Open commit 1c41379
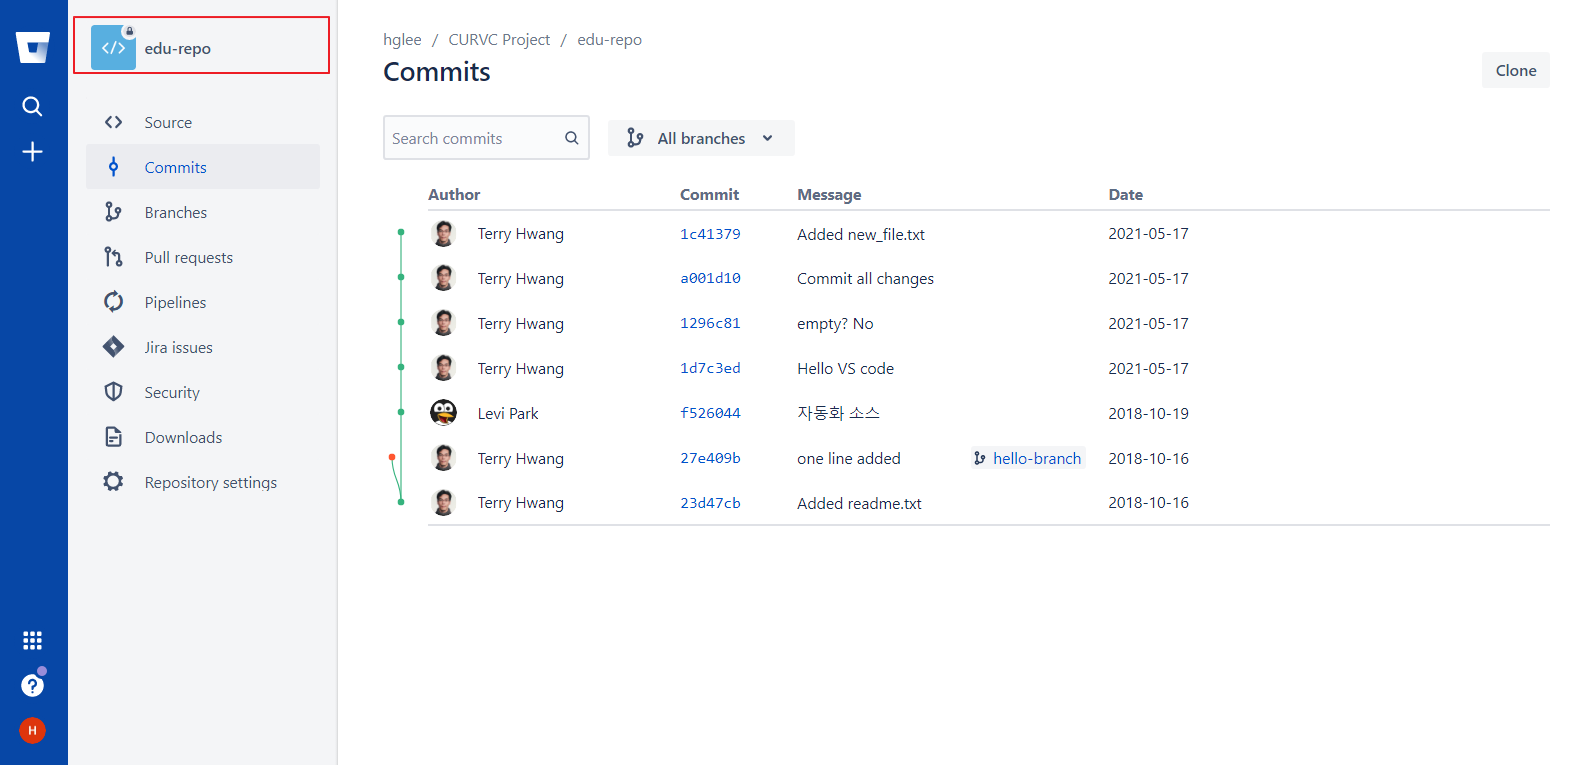1584x765 pixels. pos(710,234)
